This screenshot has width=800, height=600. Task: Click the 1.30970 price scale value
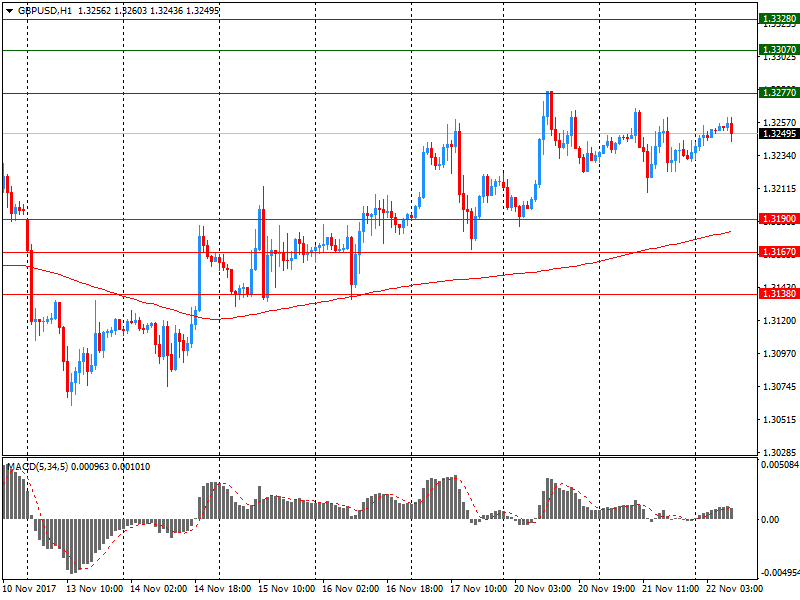pos(780,354)
